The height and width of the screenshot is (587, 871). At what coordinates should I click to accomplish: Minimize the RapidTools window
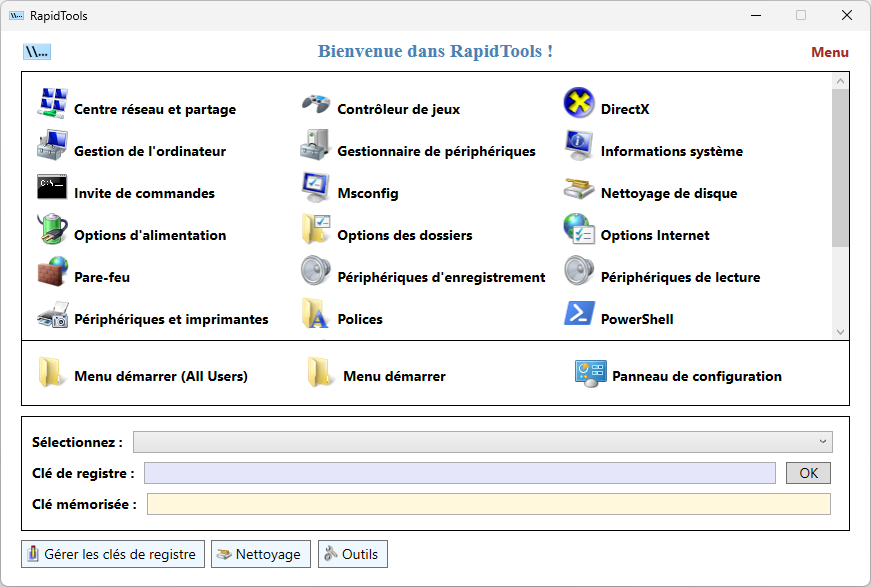(x=755, y=15)
